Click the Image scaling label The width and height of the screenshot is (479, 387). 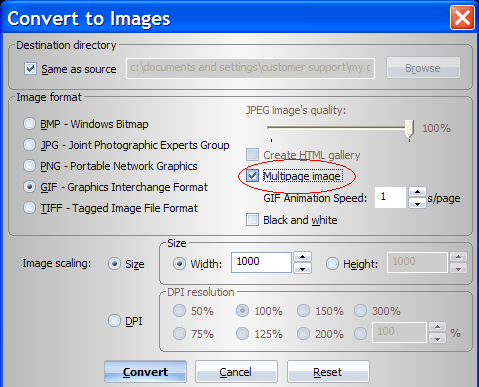tap(57, 263)
